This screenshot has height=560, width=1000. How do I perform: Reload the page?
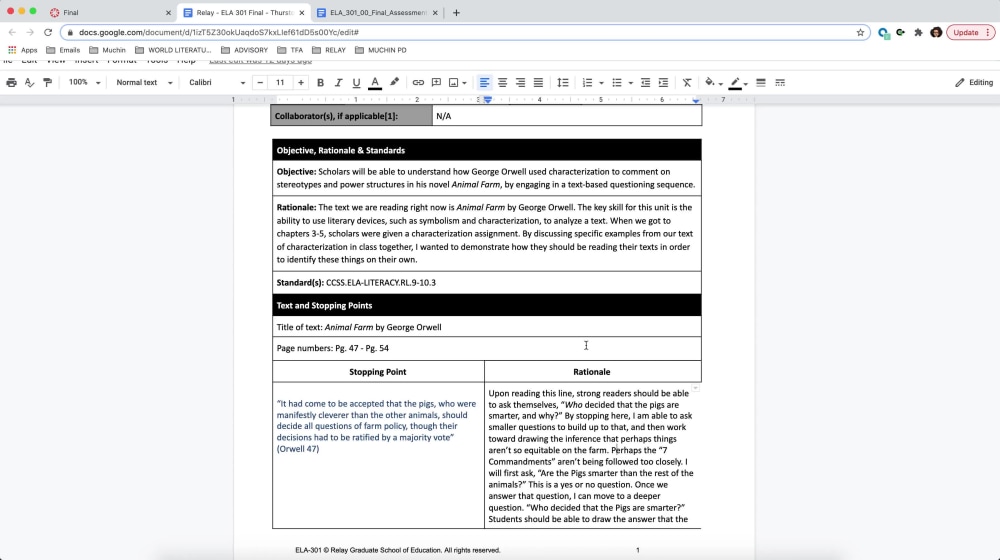click(x=48, y=32)
